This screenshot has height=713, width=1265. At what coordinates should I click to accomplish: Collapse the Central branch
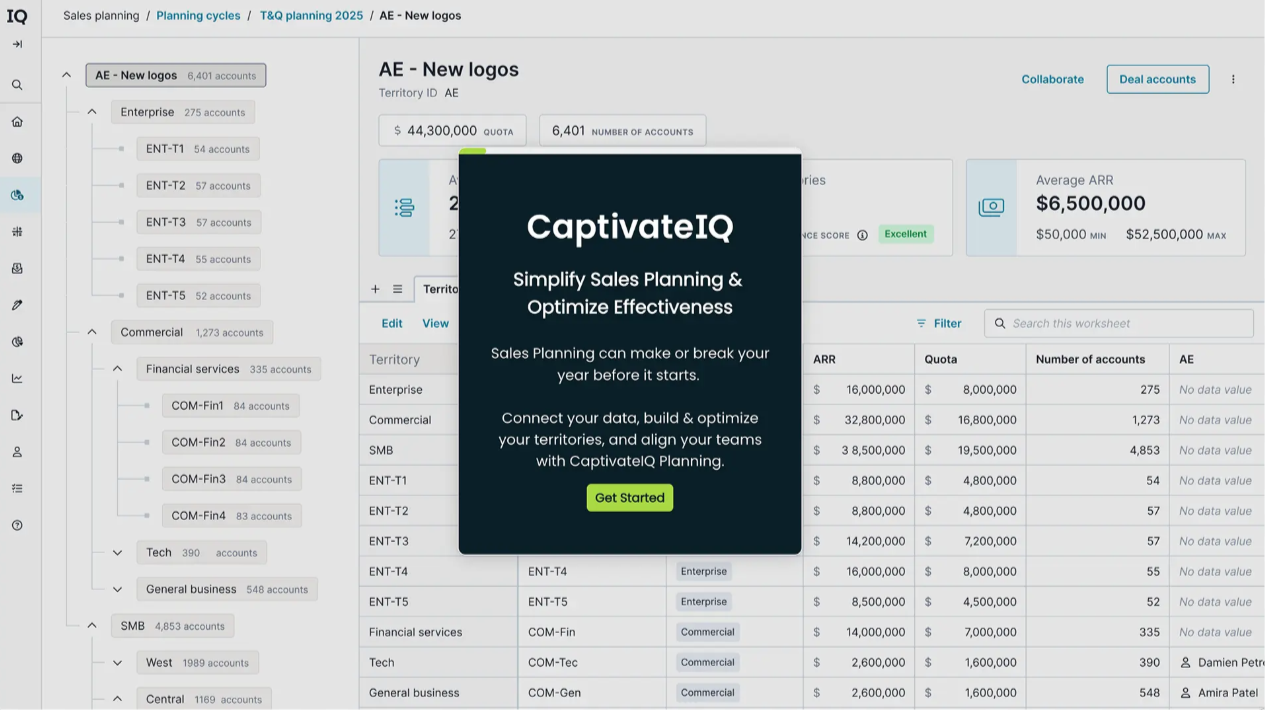tap(117, 699)
